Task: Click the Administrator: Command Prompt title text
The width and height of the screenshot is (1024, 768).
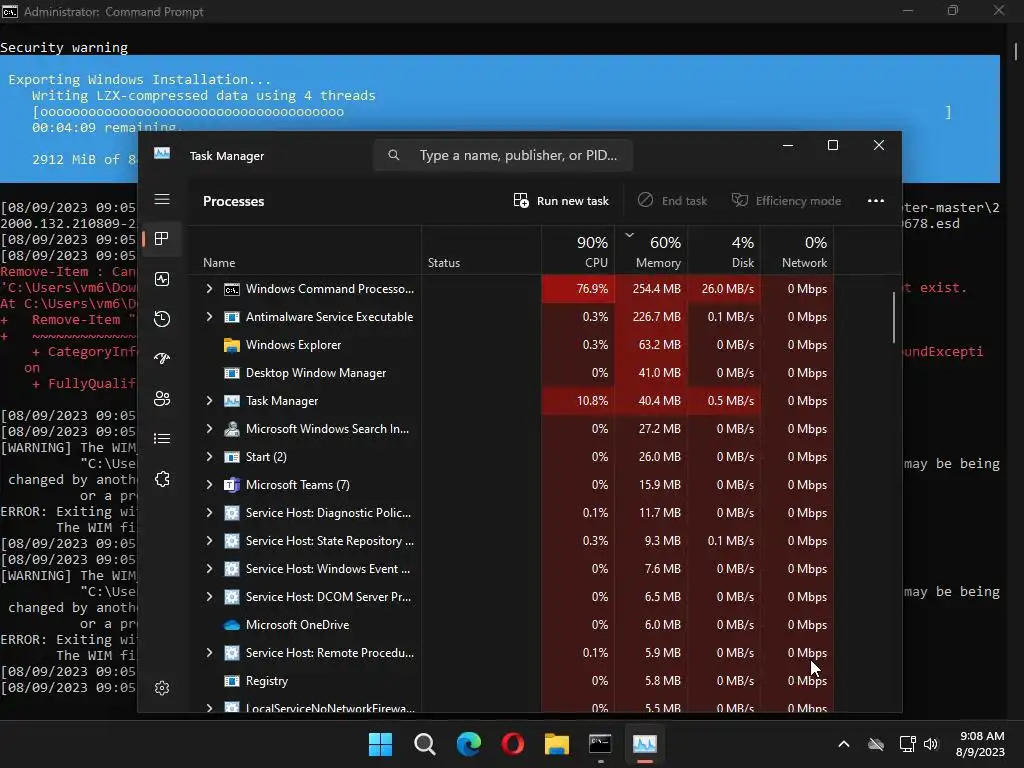Action: tap(114, 12)
